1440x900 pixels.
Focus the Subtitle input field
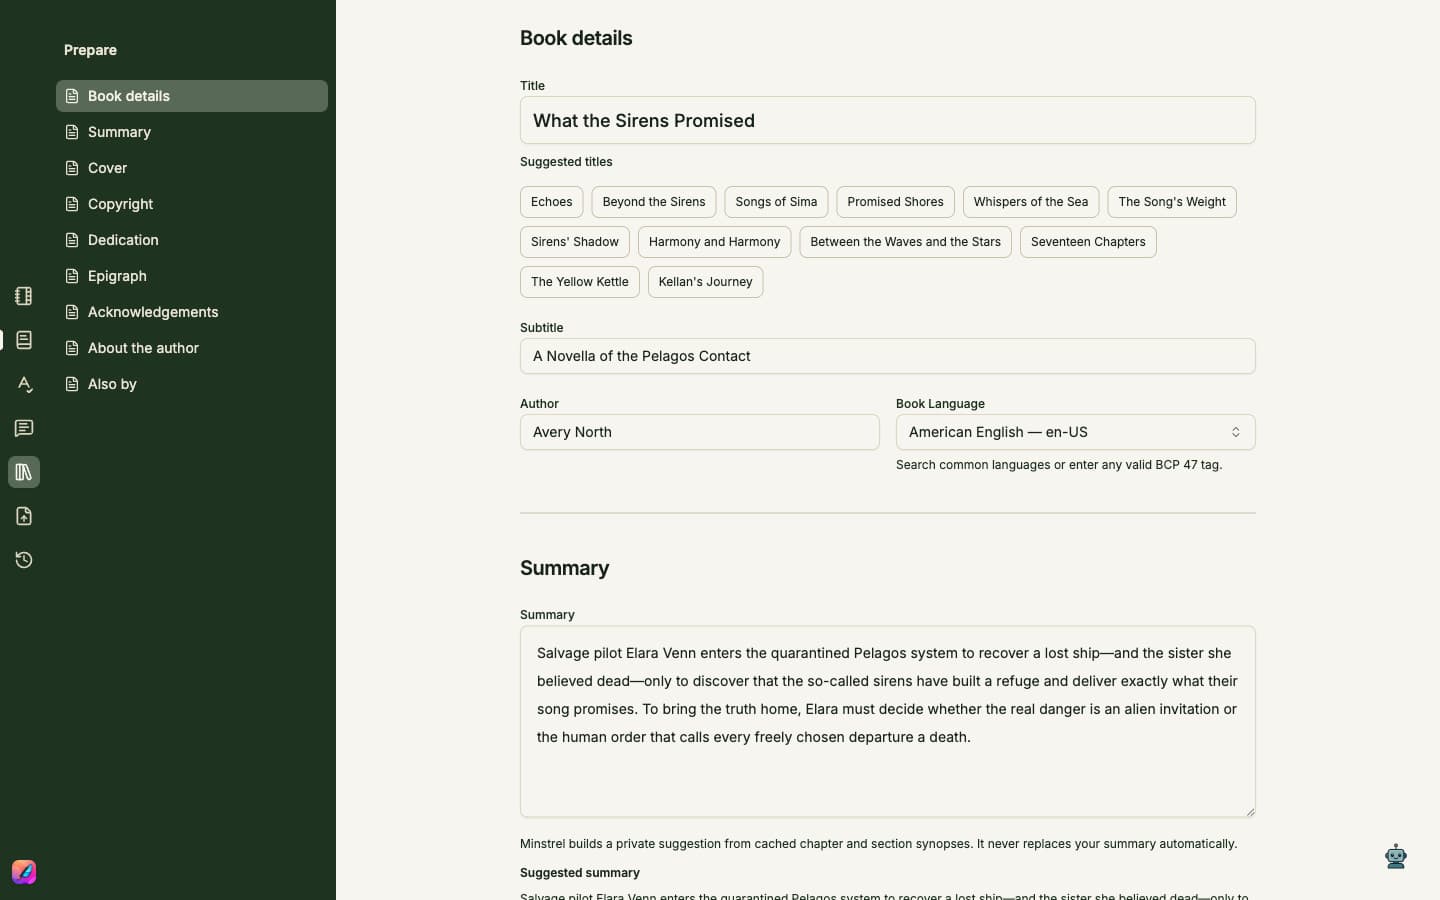coord(888,356)
